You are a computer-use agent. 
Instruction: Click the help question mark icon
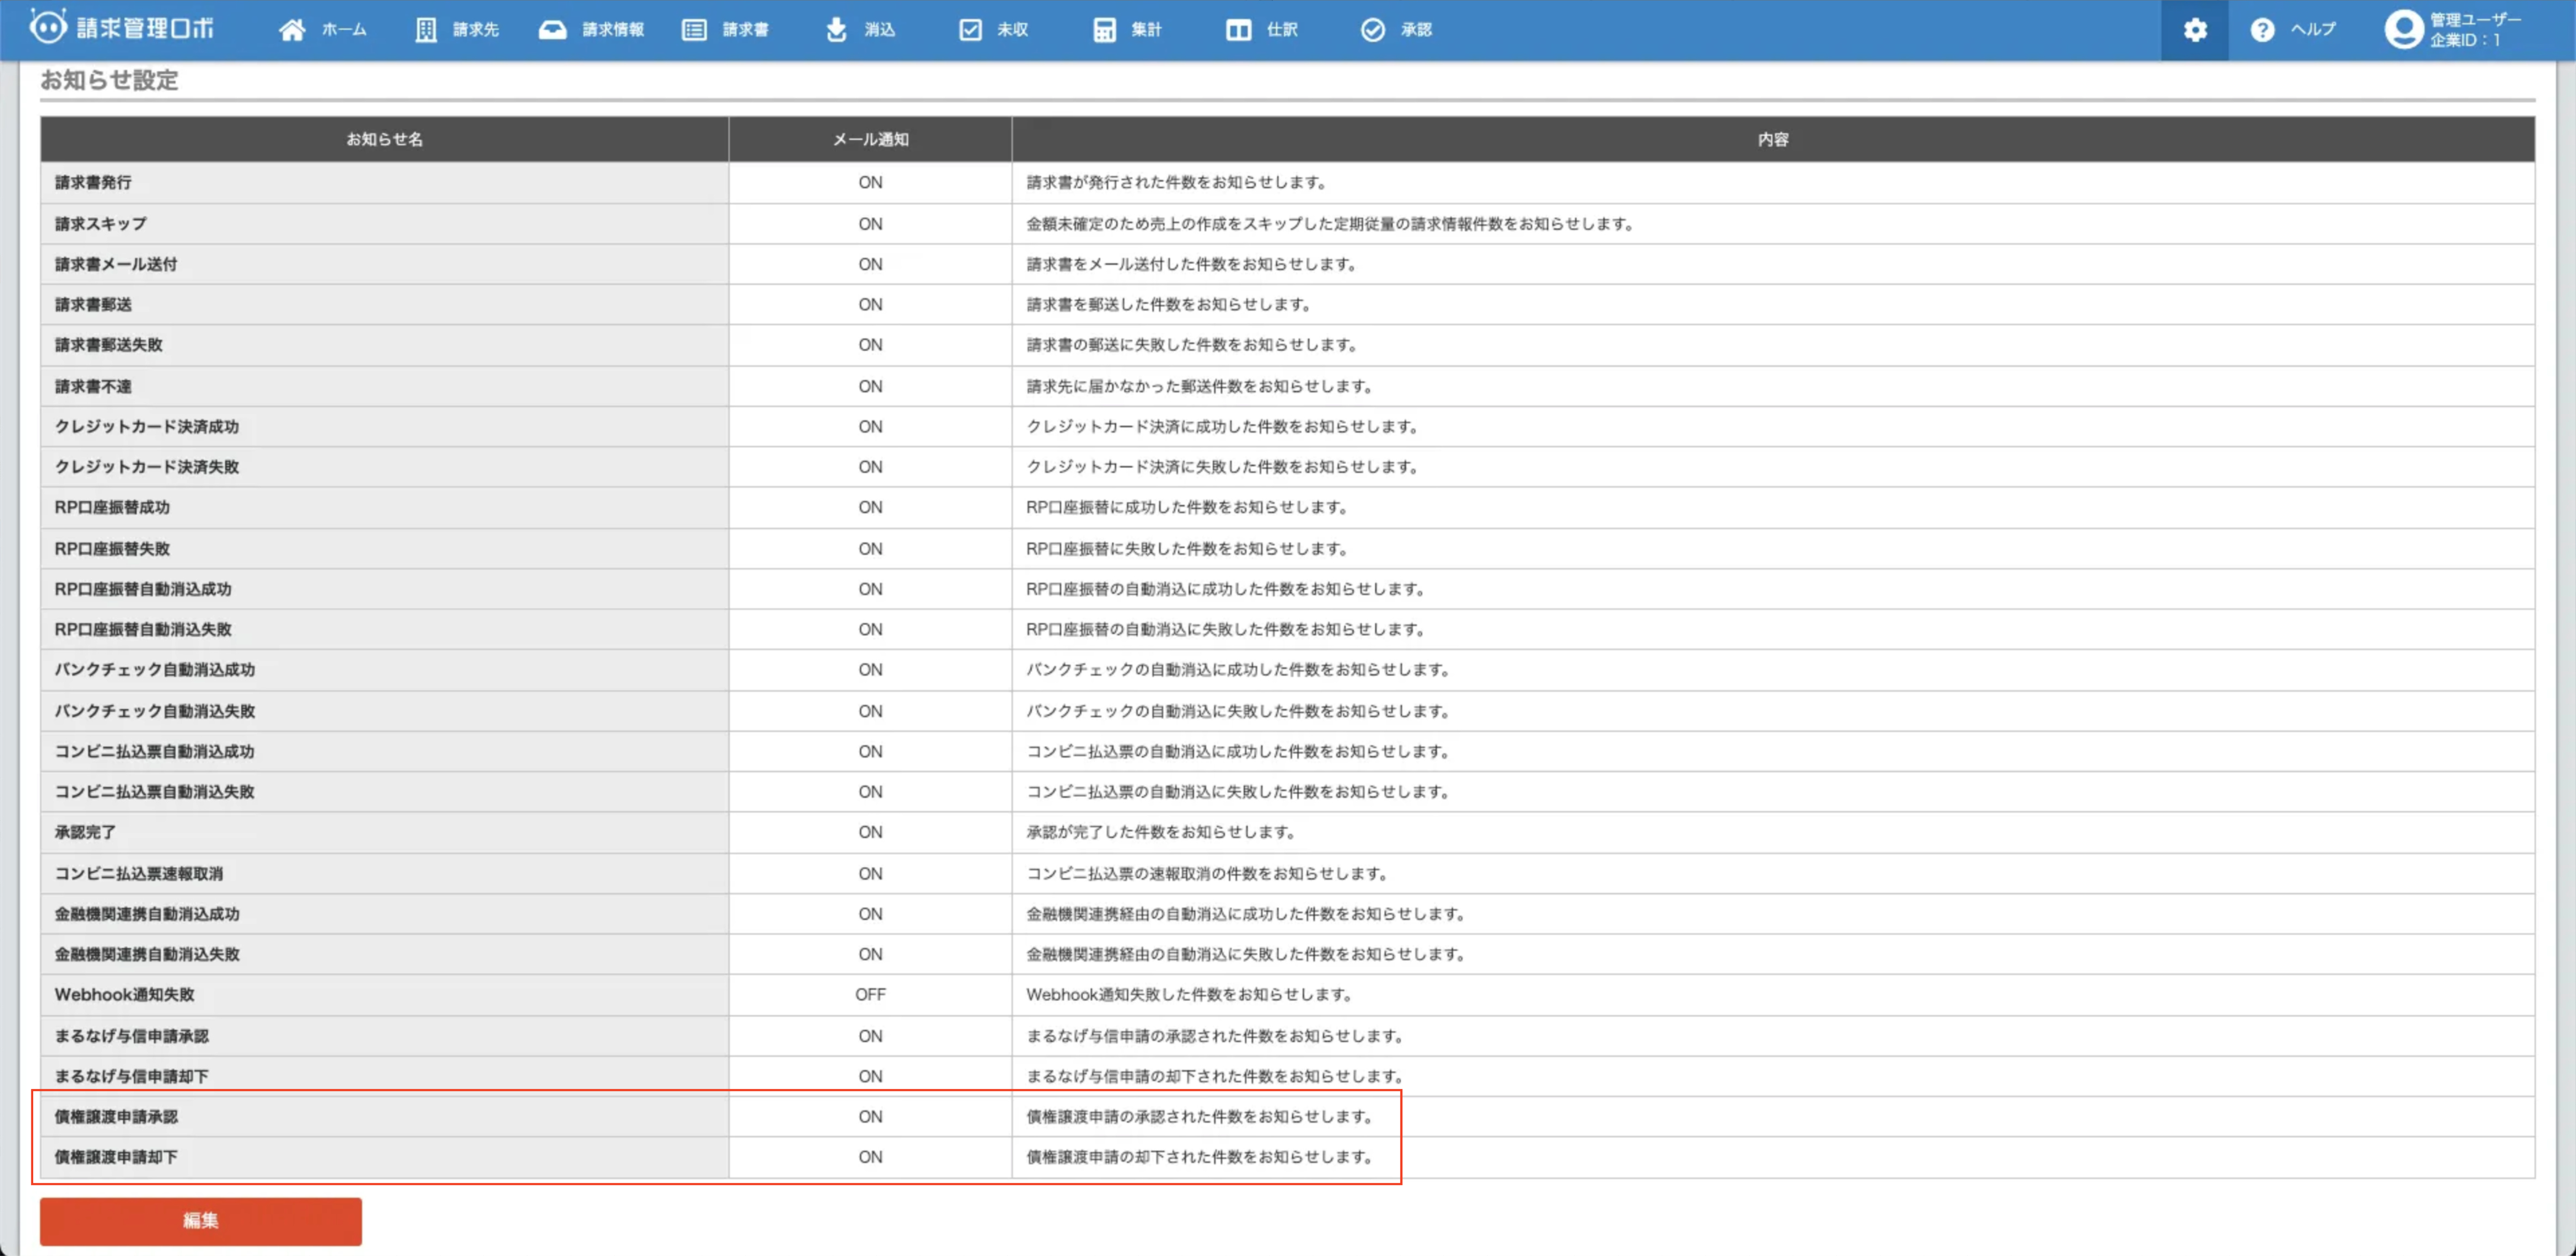(2262, 30)
